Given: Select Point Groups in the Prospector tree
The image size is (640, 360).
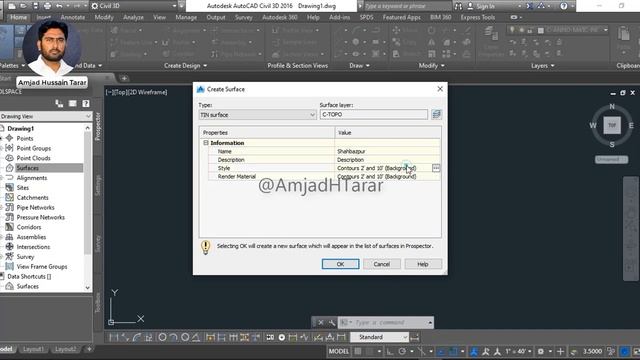Looking at the screenshot, I should (x=33, y=148).
